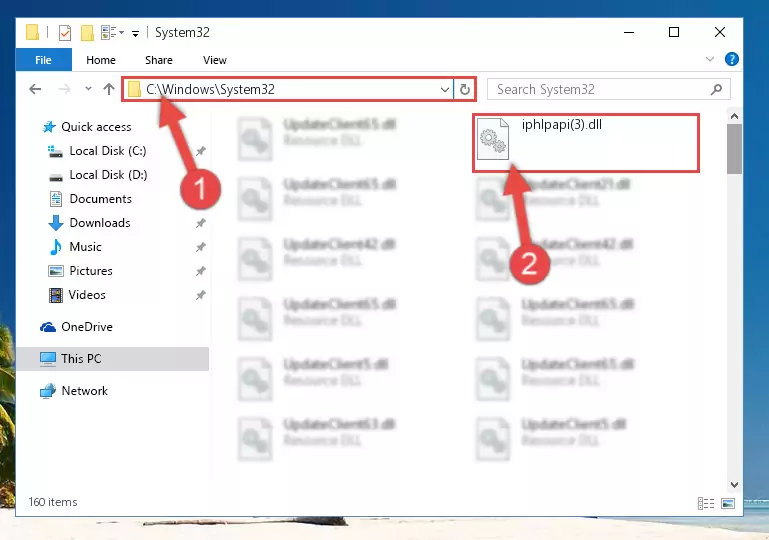This screenshot has height=540, width=769.
Task: Go back with the left arrow button
Action: [x=35, y=89]
